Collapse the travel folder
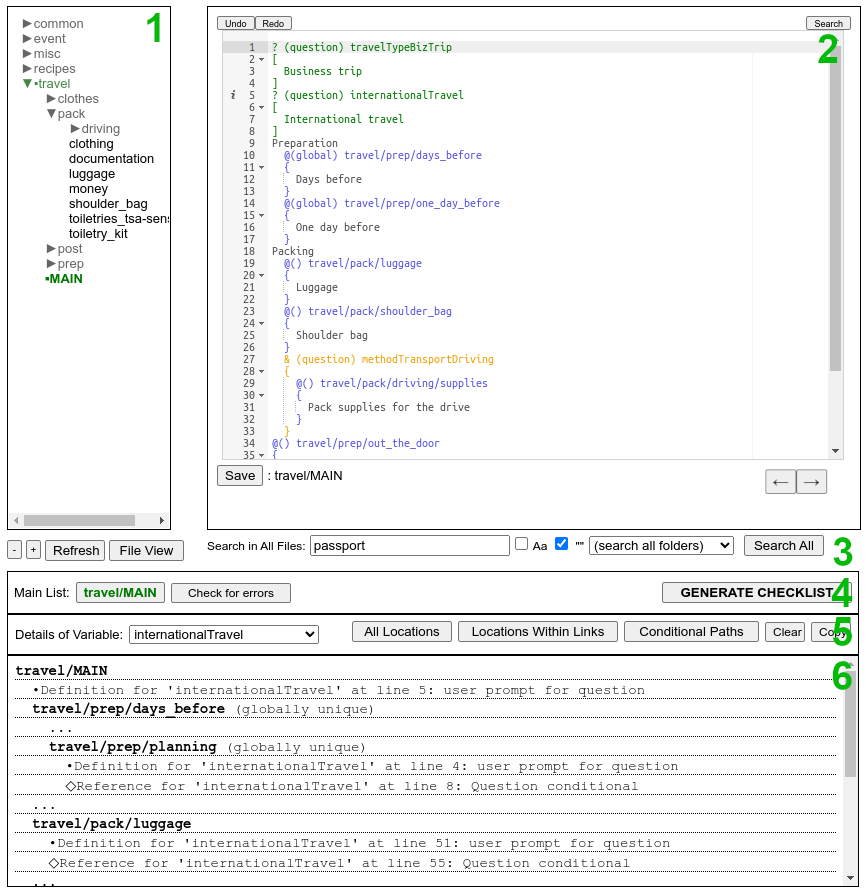Image resolution: width=866 pixels, height=894 pixels. (27, 84)
